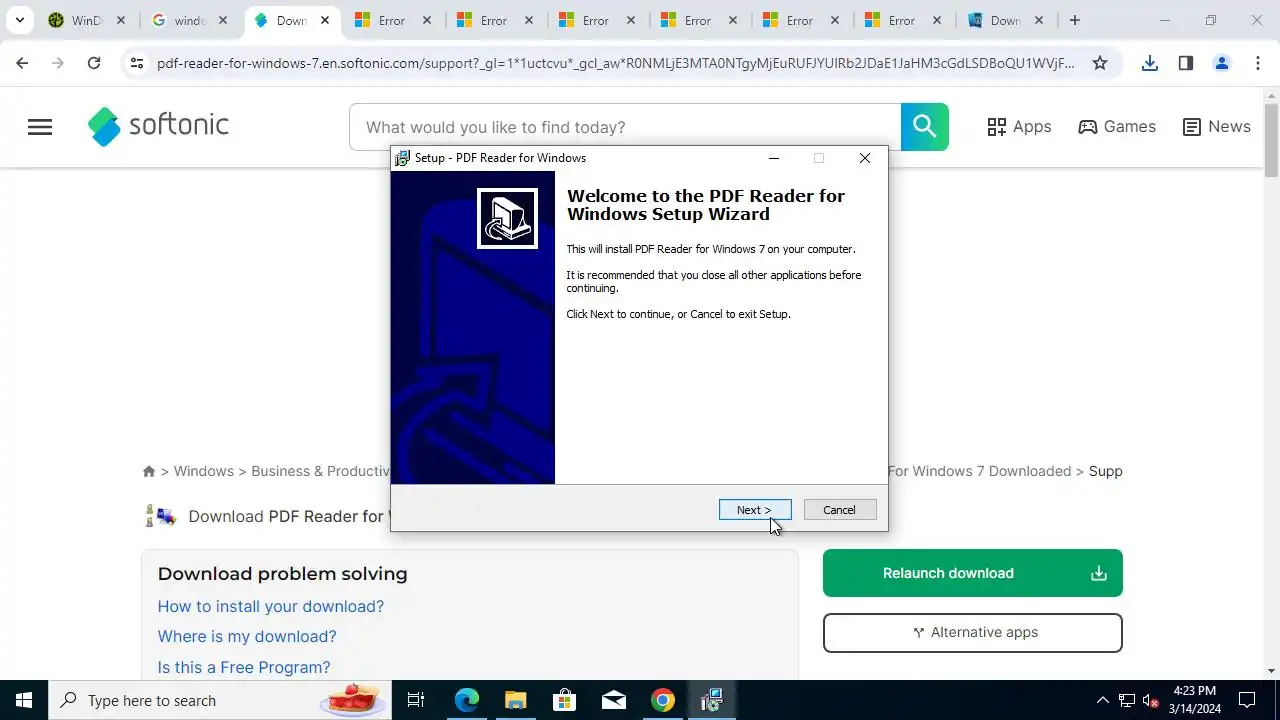Cancel the PDF Reader setup wizard
The height and width of the screenshot is (720, 1280).
pyautogui.click(x=840, y=510)
